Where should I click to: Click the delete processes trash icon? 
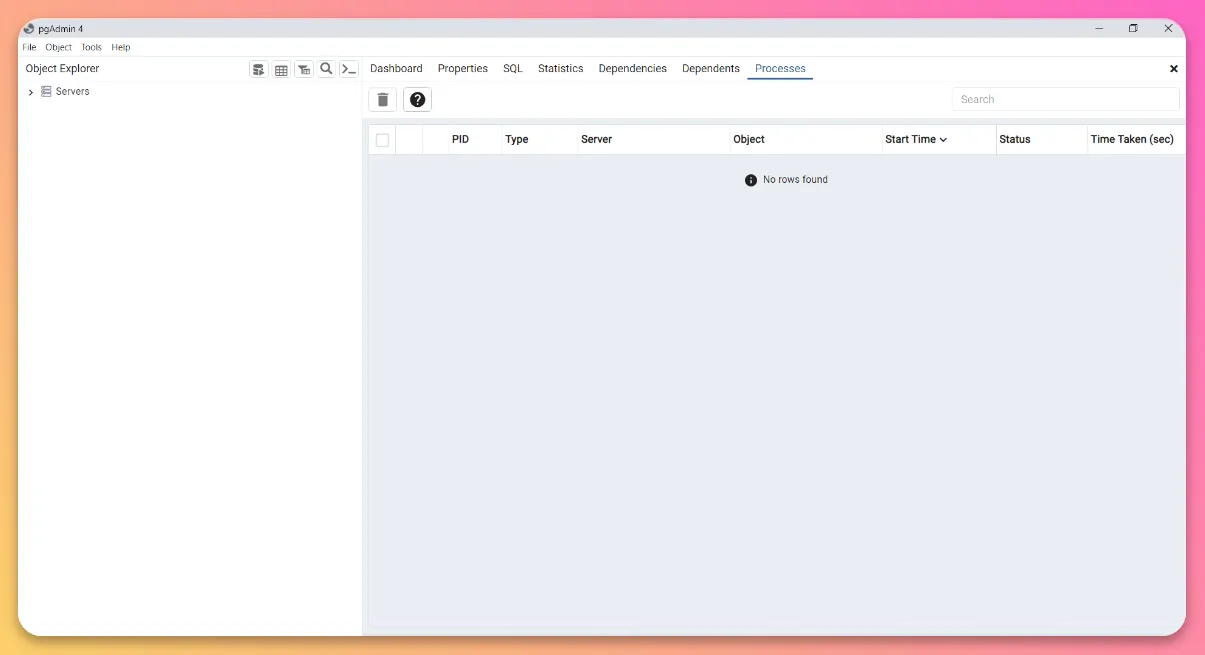tap(383, 100)
